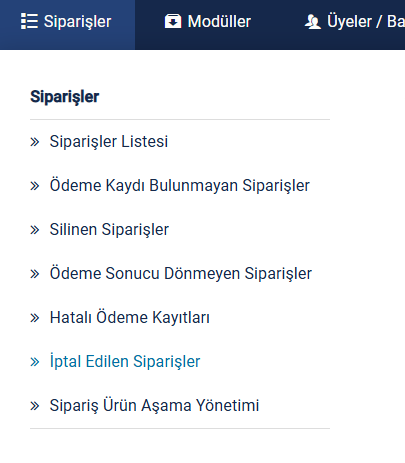This screenshot has width=405, height=463.
Task: Open İptal Edilen Siparişler link
Action: (x=125, y=361)
